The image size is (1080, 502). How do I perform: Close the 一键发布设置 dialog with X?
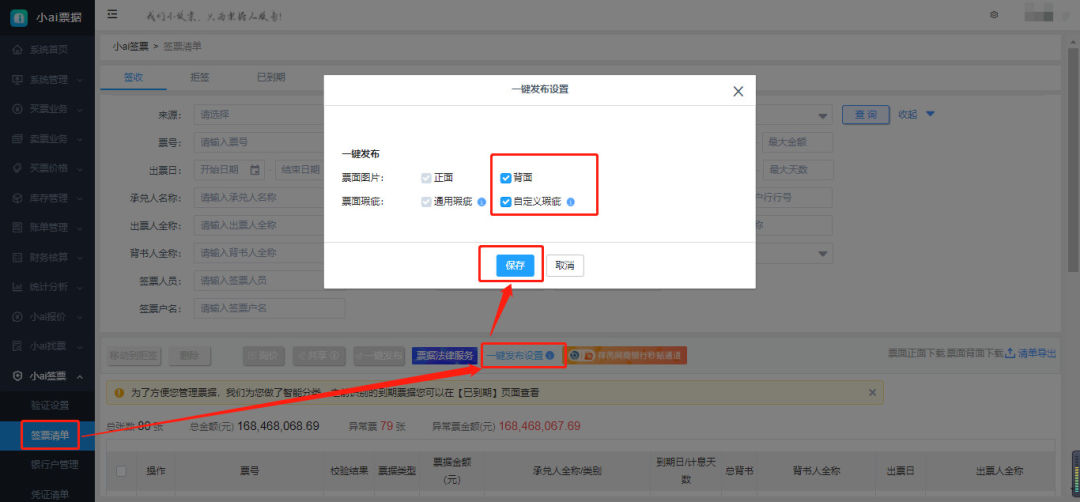tap(738, 92)
